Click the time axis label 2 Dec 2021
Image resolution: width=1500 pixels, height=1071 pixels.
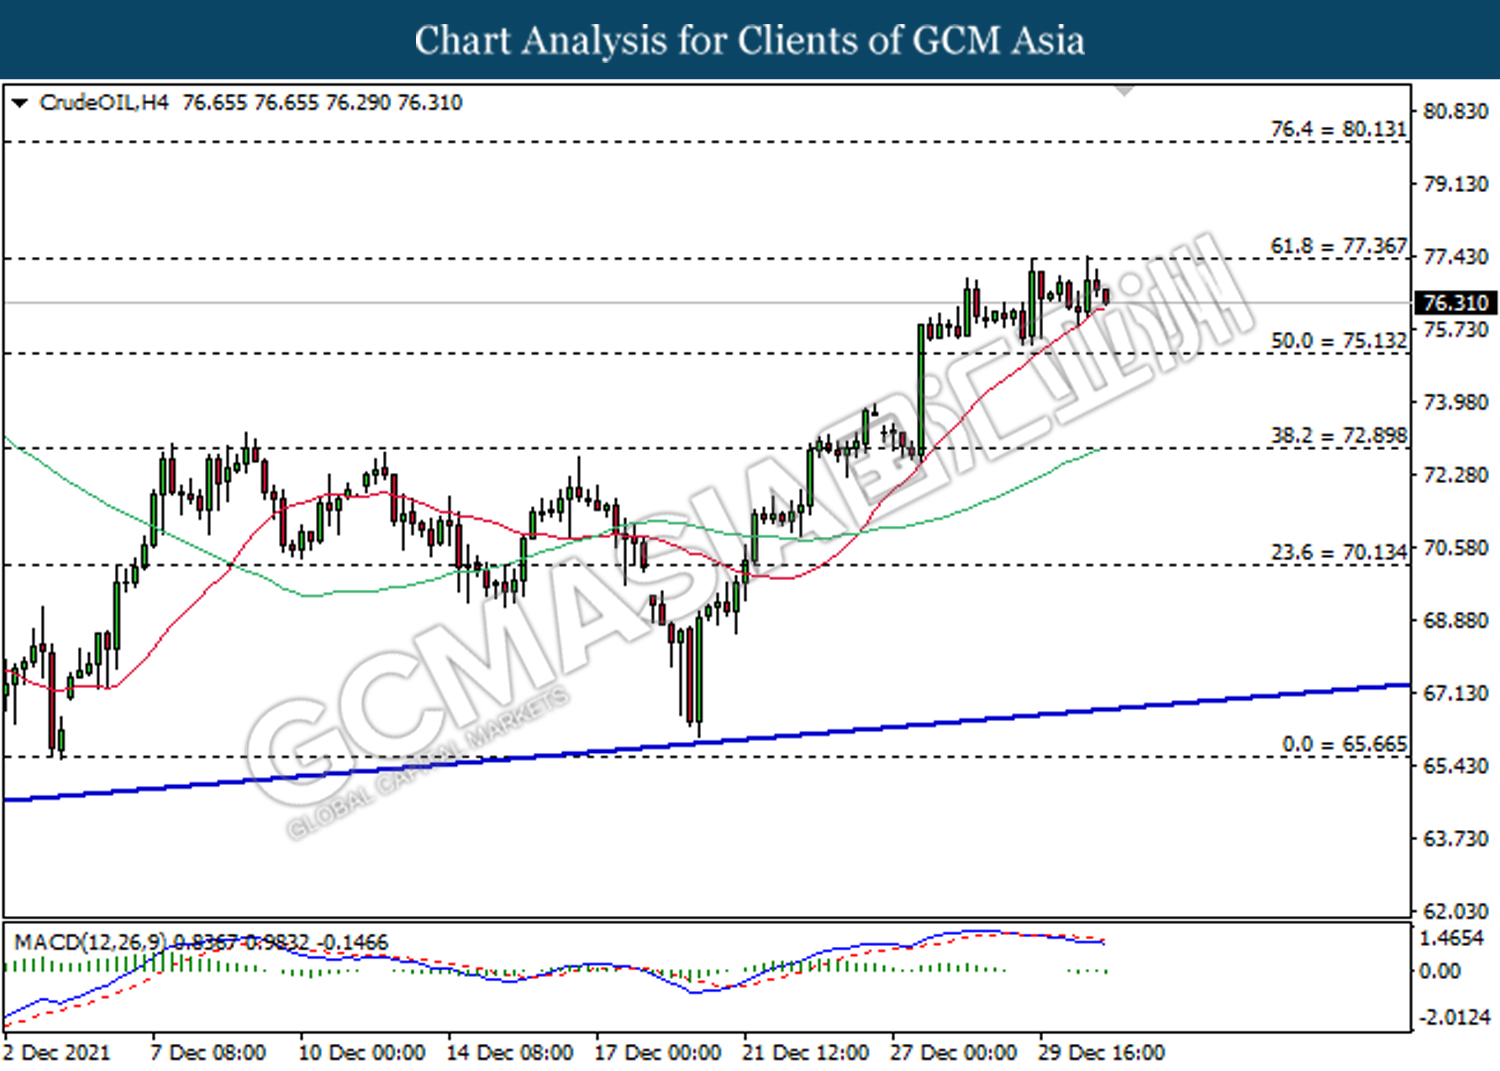point(57,1053)
